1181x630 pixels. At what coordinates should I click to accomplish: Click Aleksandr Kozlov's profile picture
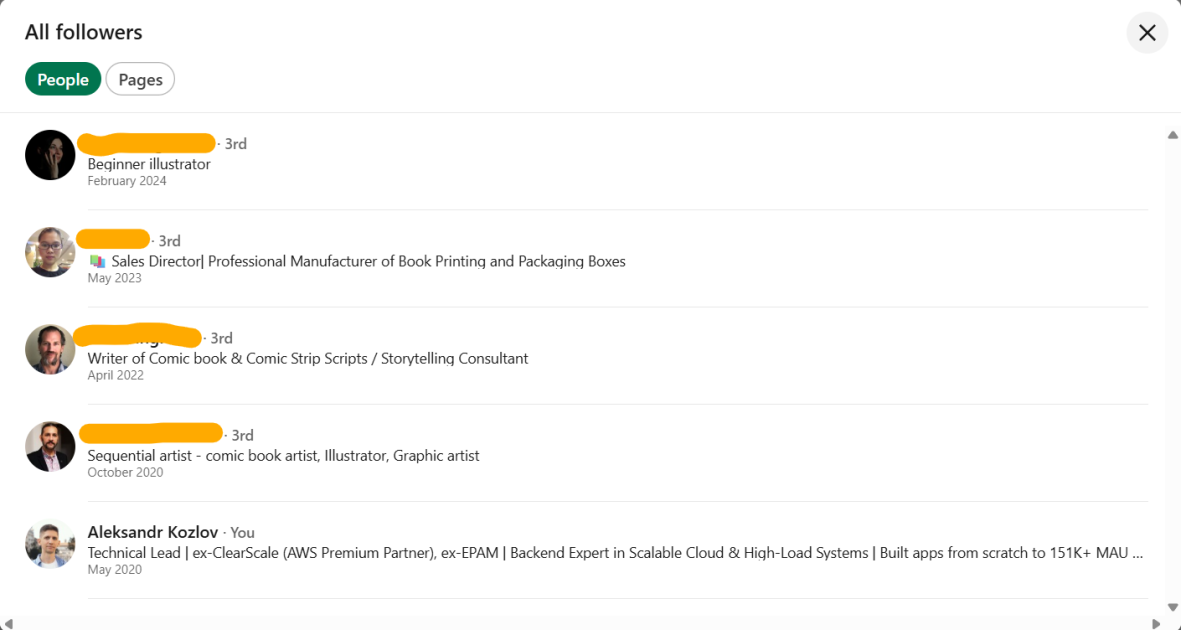click(50, 543)
